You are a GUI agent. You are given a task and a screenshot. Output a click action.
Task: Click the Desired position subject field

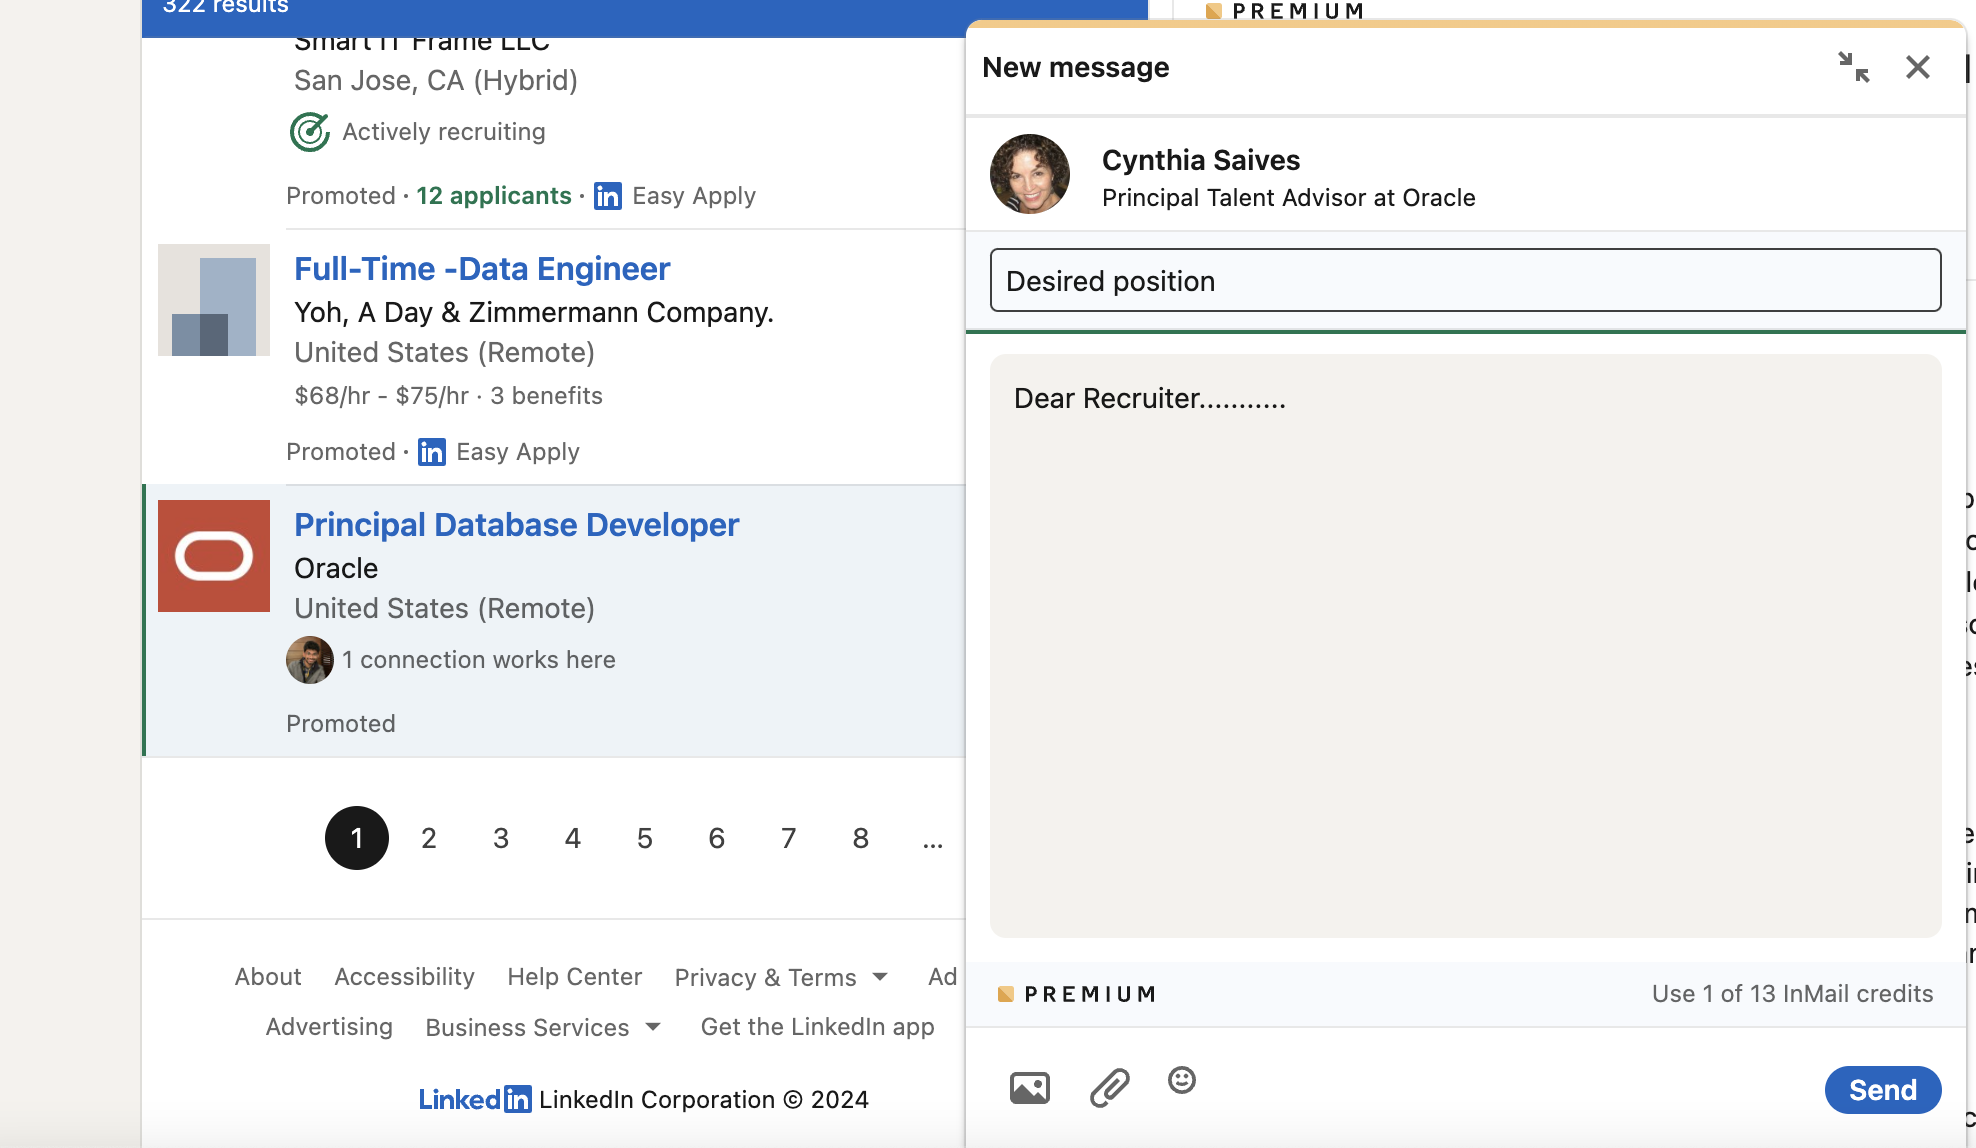pyautogui.click(x=1464, y=280)
